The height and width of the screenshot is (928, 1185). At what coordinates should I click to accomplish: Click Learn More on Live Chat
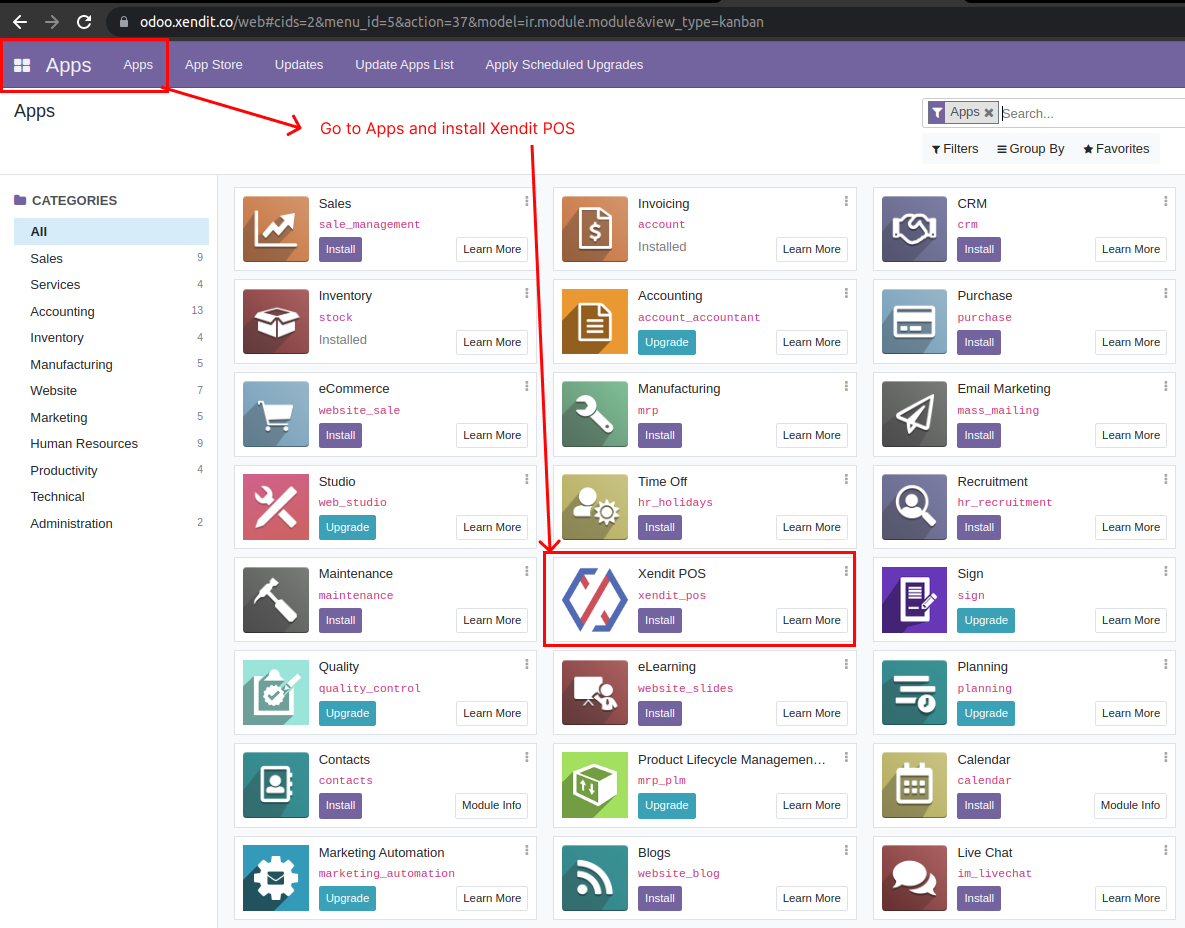tap(1131, 899)
